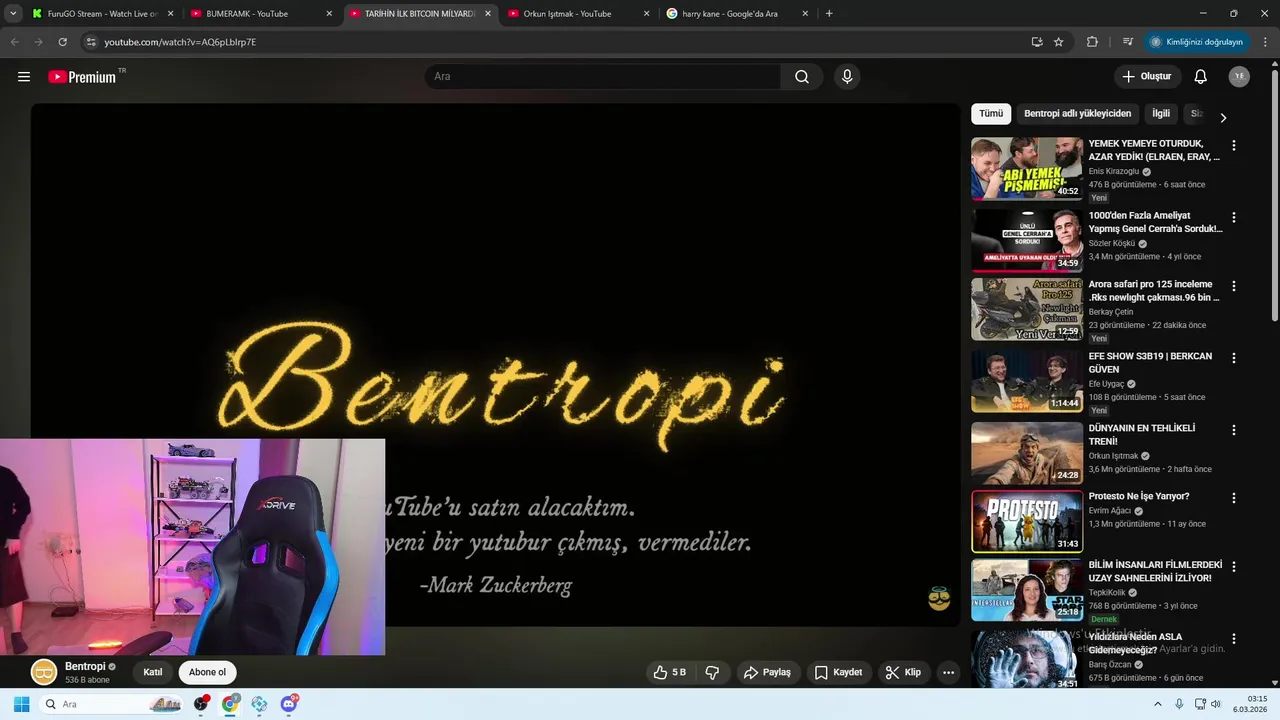Open Chrome from the taskbar
The width and height of the screenshot is (1280, 720).
[230, 704]
